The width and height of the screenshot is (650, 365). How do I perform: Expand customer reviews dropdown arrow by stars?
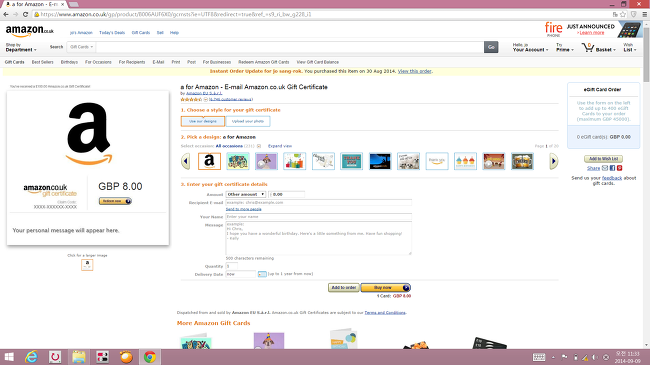coord(206,100)
